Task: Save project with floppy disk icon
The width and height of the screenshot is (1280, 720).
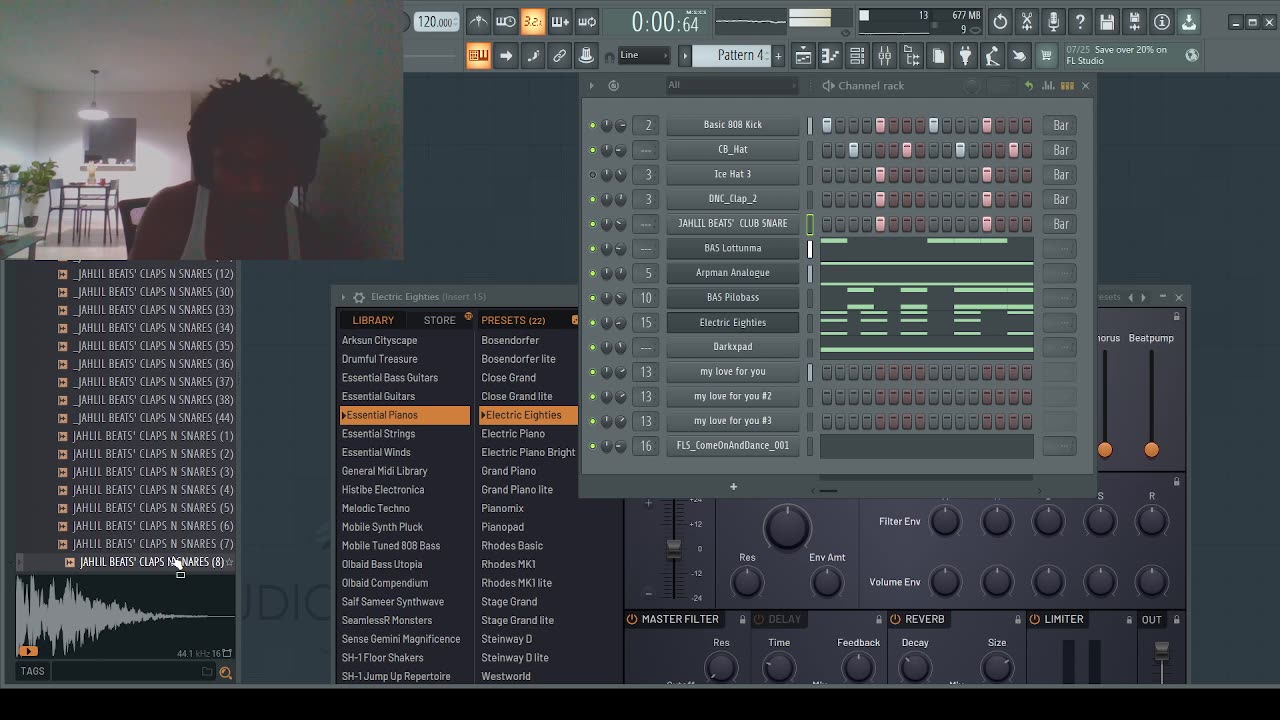Action: [1108, 21]
